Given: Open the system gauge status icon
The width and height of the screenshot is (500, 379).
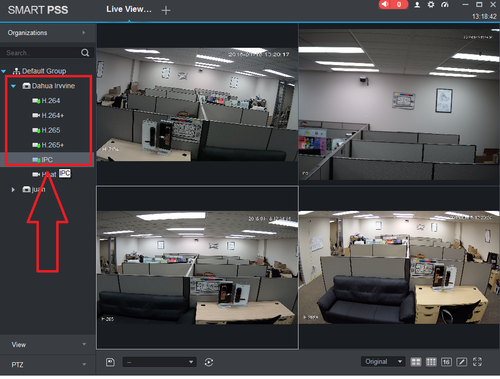Looking at the screenshot, I should (x=445, y=5).
